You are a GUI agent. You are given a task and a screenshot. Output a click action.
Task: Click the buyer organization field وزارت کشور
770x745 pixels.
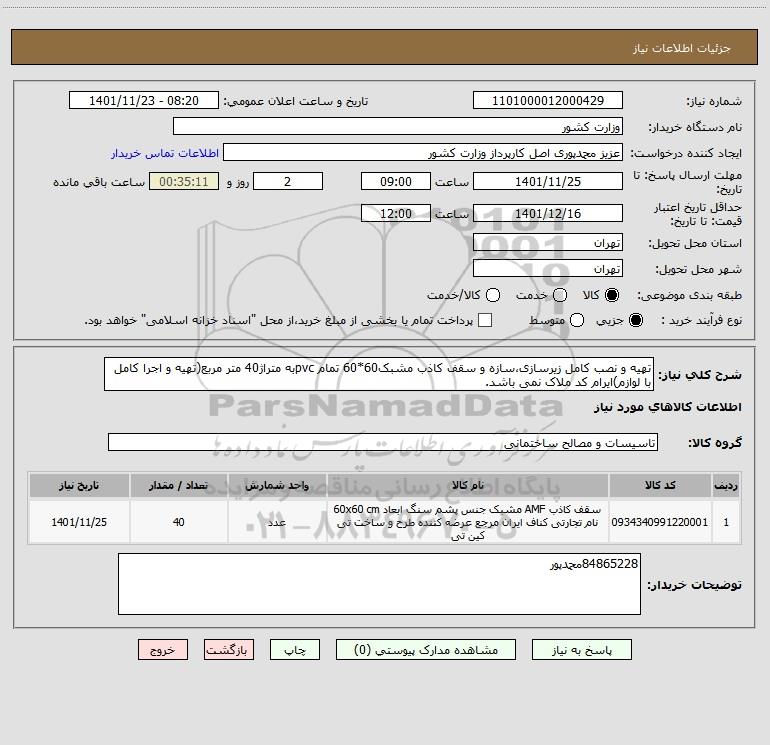tap(398, 127)
